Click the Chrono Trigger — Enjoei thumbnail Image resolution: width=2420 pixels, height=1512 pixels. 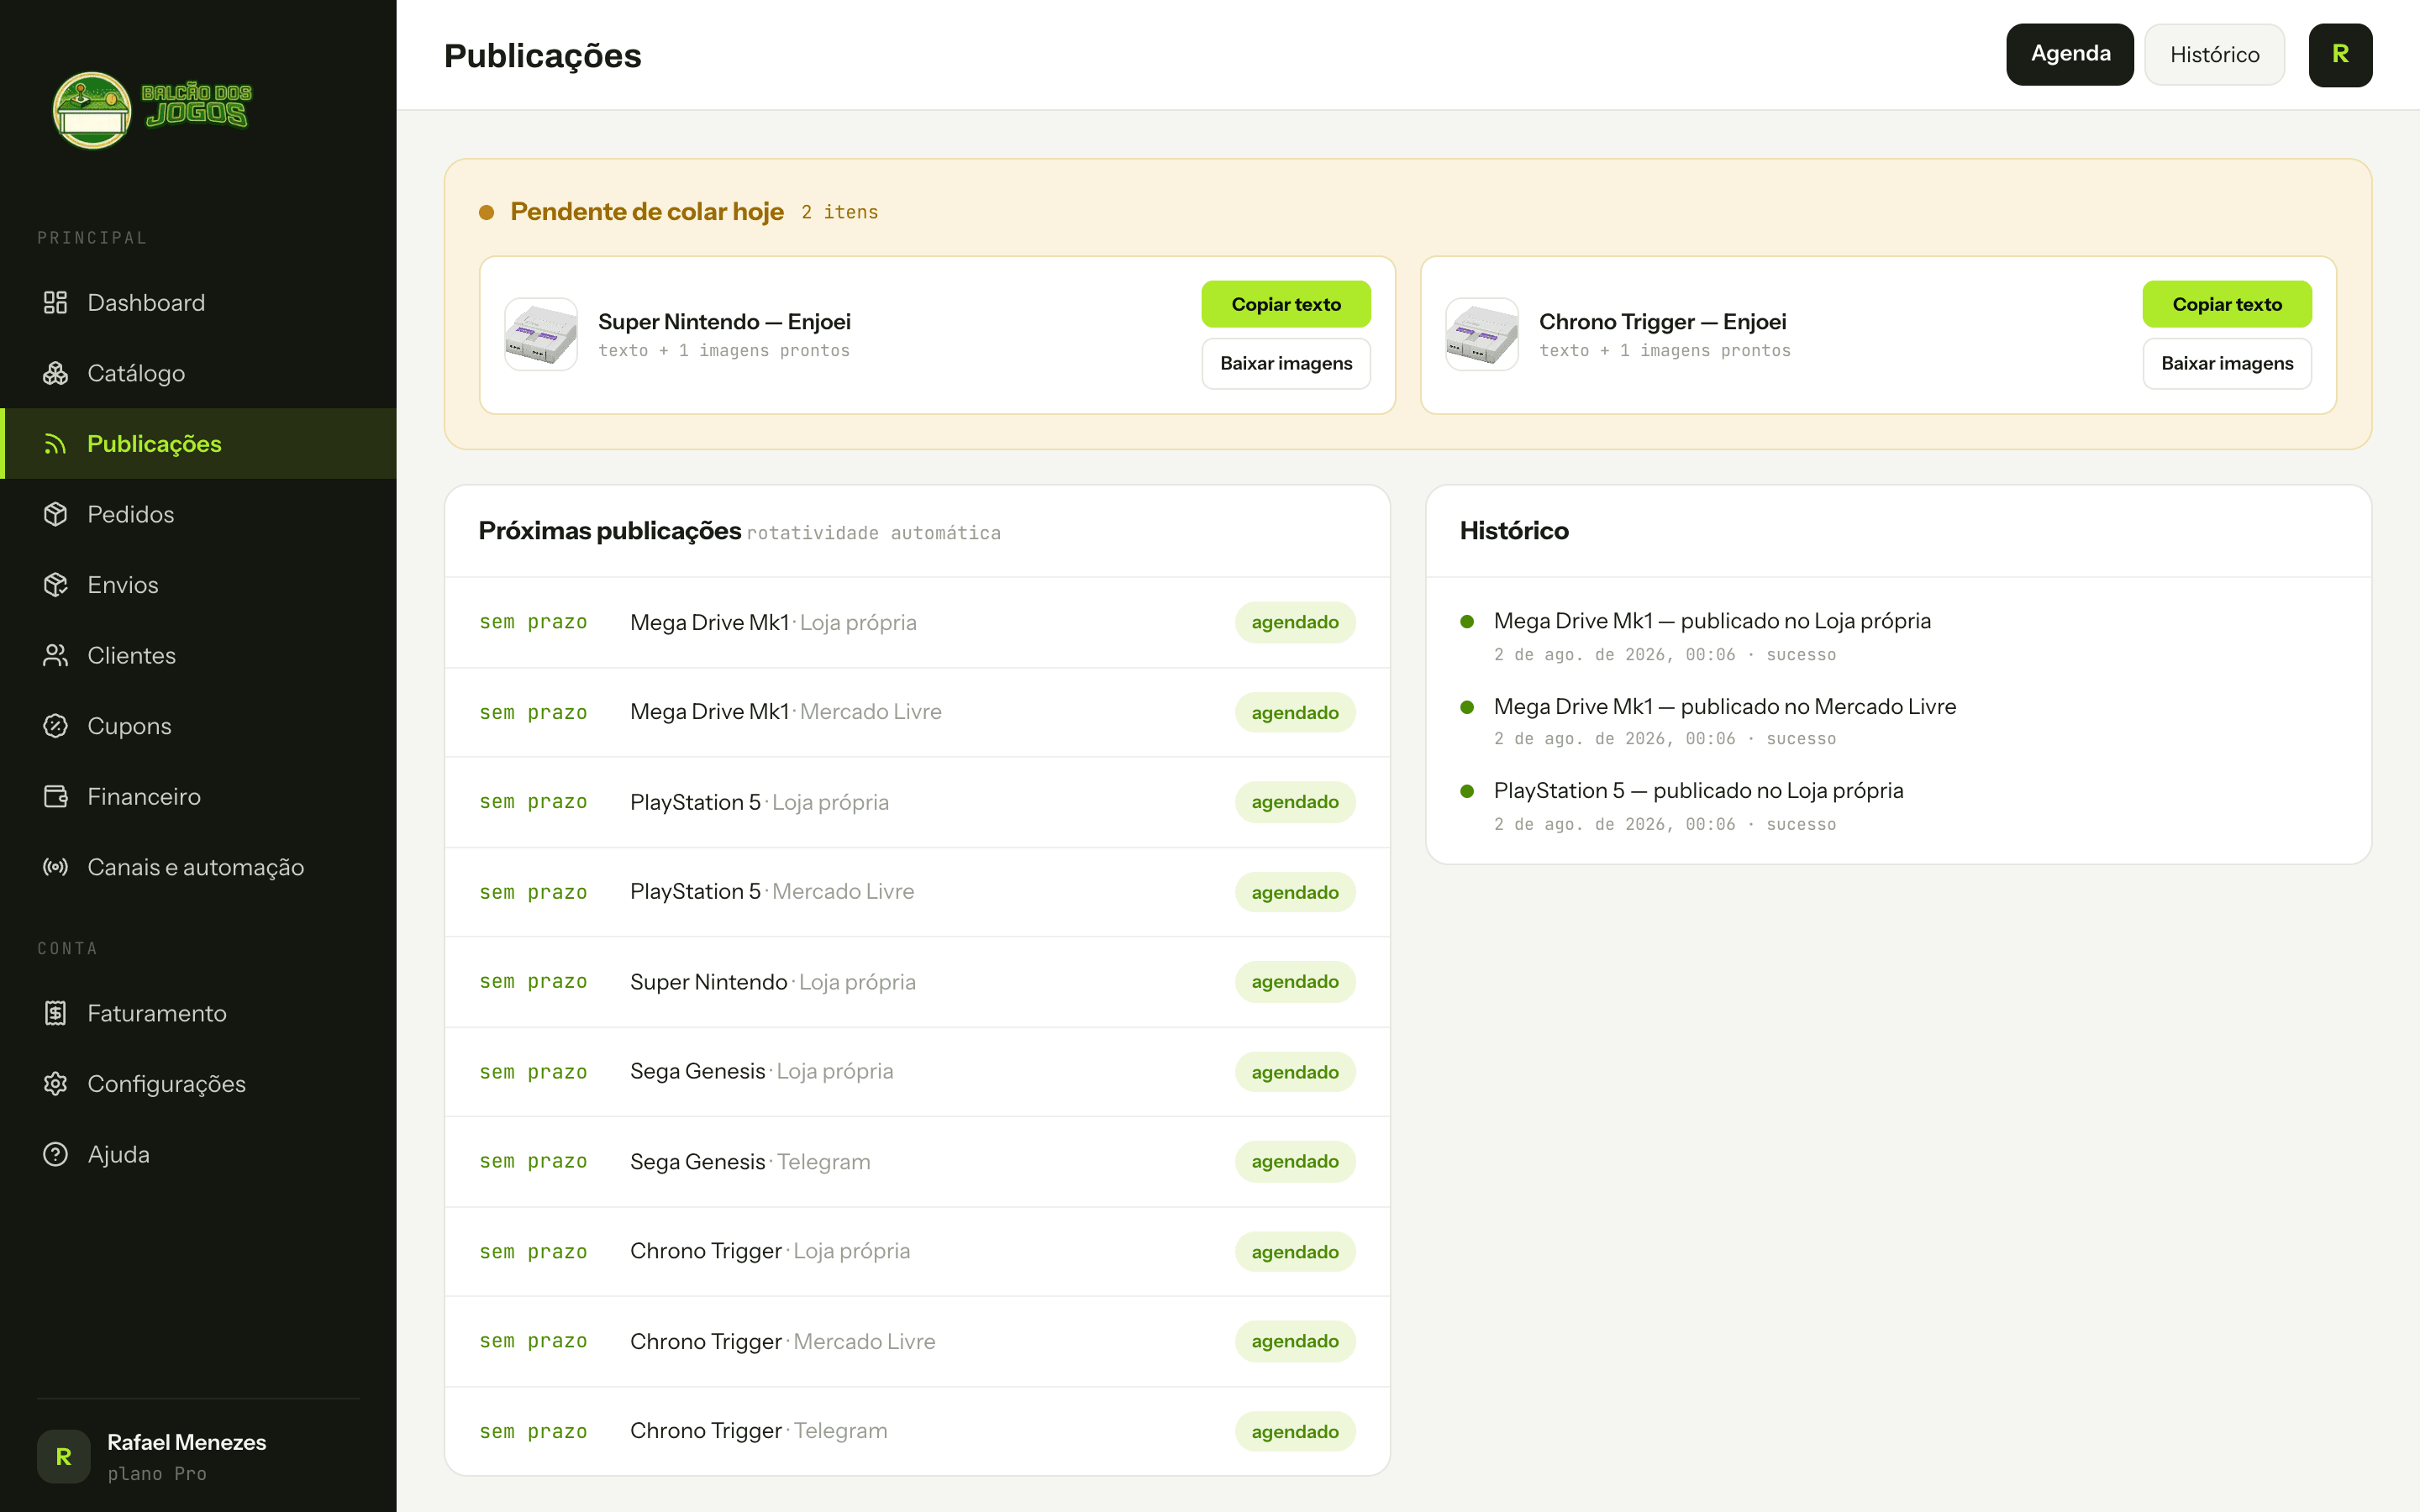click(x=1482, y=335)
